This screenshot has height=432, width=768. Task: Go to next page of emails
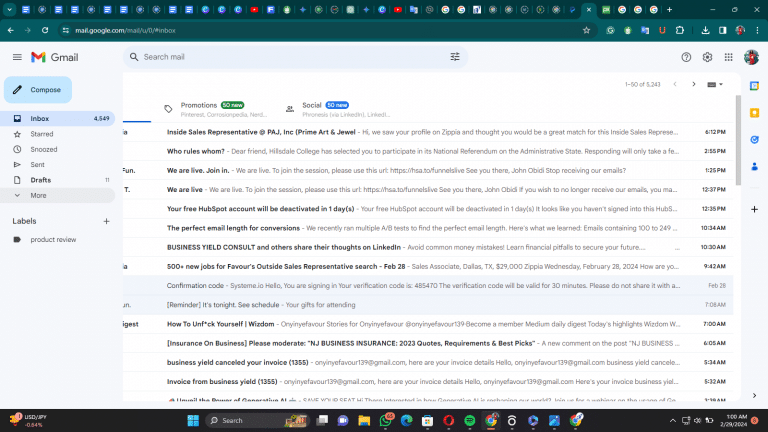[x=693, y=84]
